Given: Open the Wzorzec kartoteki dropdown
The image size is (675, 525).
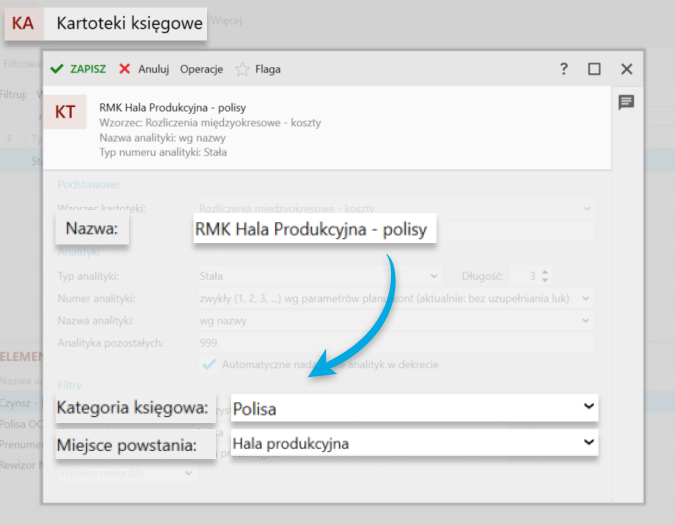Looking at the screenshot, I should [x=585, y=208].
